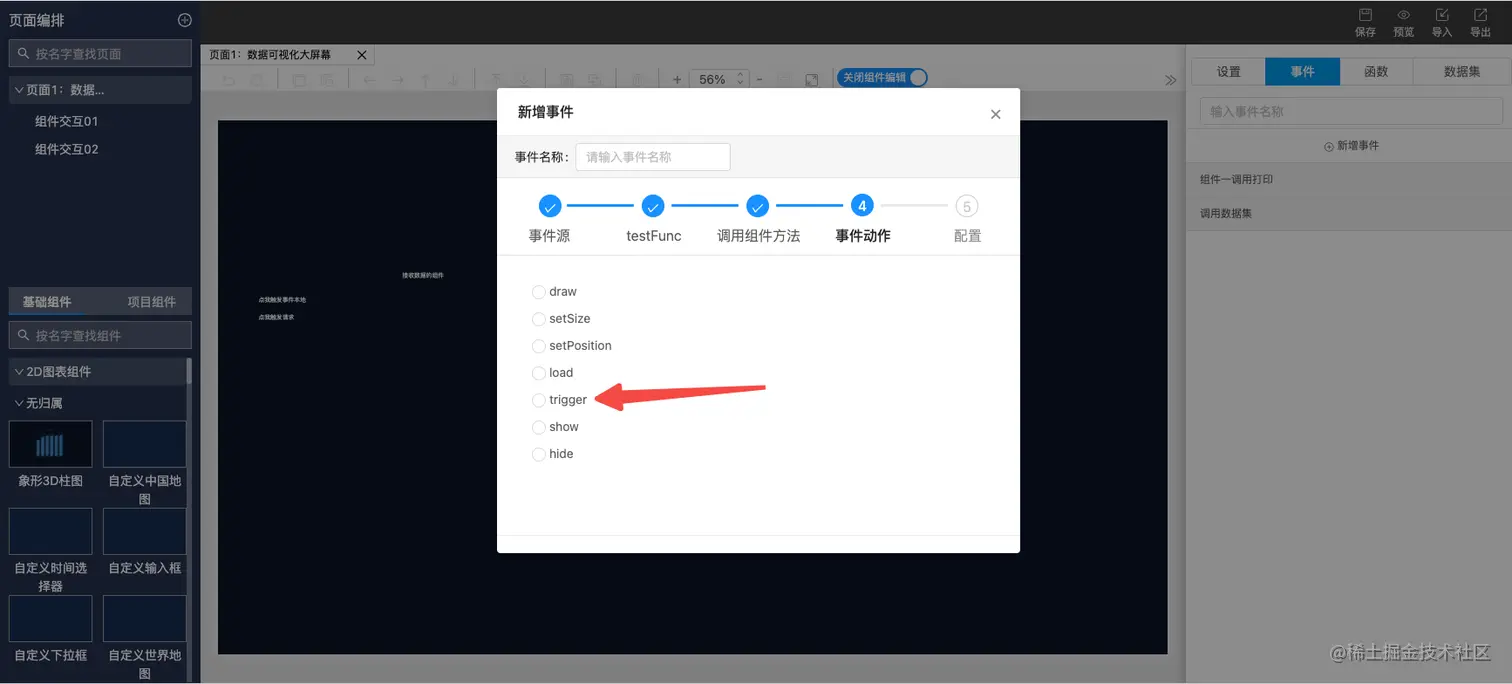Select the load radio option
Screen dimensions: 1512x684
[539, 373]
